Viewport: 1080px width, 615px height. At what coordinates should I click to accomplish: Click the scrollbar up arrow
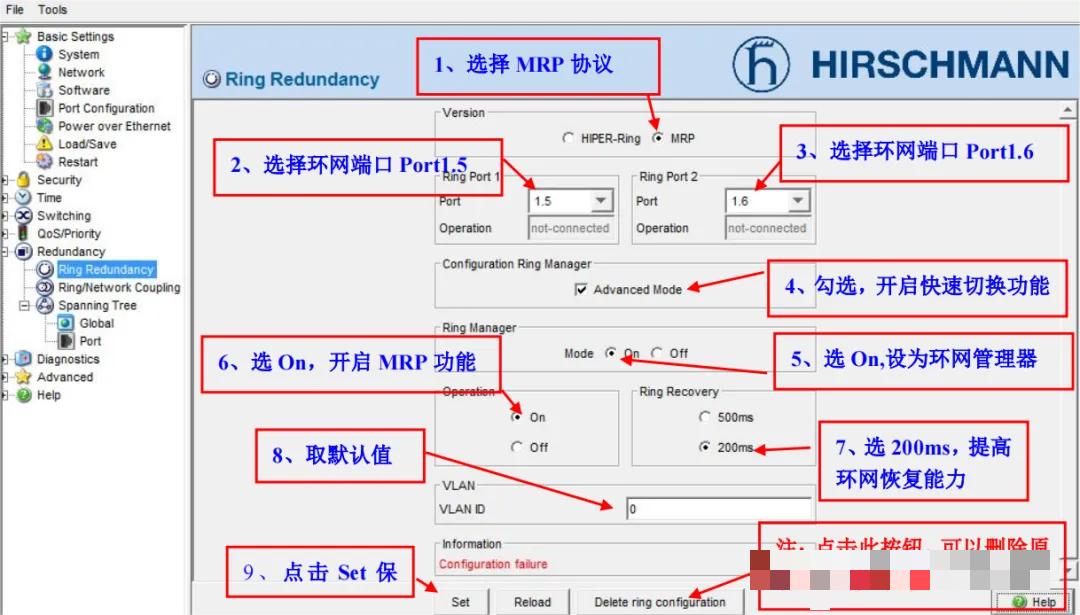coord(1067,110)
